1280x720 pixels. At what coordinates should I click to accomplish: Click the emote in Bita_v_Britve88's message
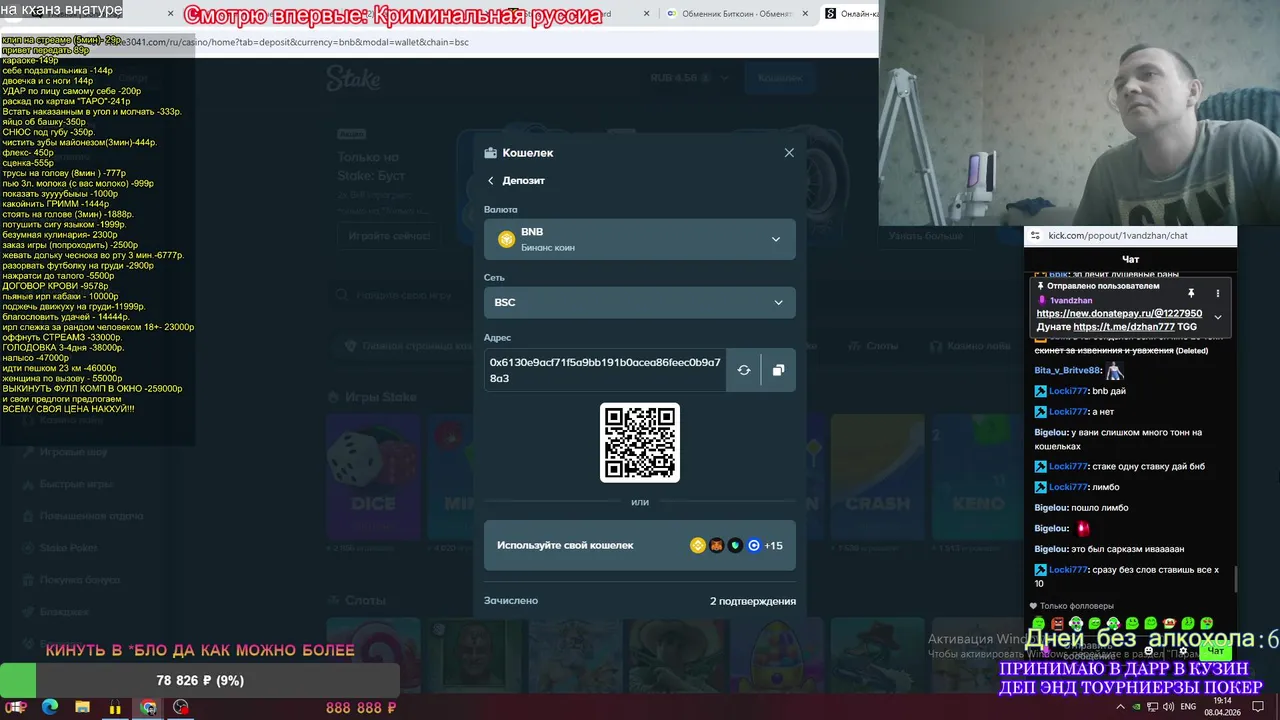point(1114,369)
